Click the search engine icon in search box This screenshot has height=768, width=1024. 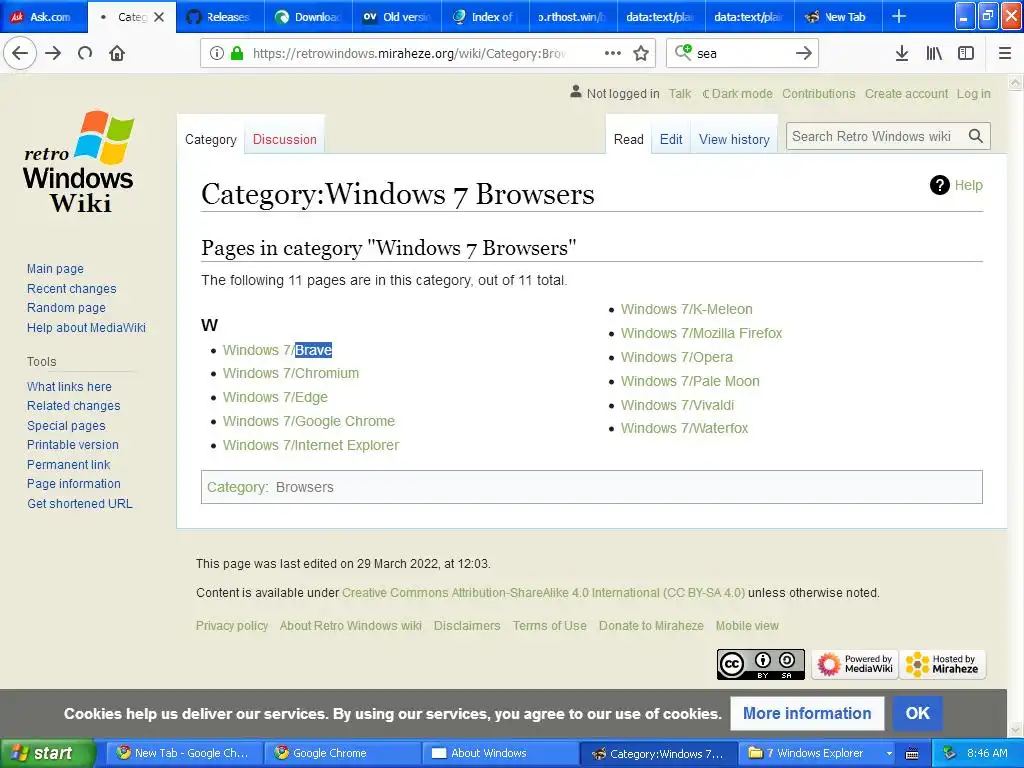point(683,52)
